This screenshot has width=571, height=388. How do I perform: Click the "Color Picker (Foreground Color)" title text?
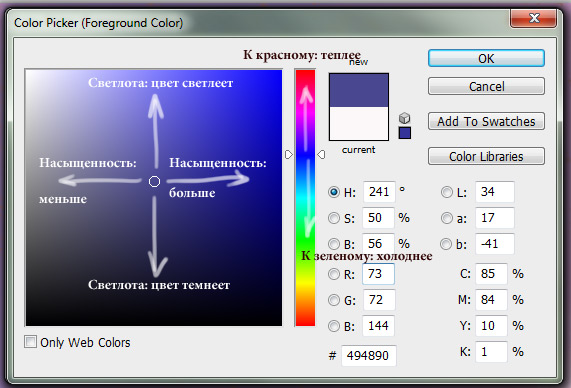point(98,23)
